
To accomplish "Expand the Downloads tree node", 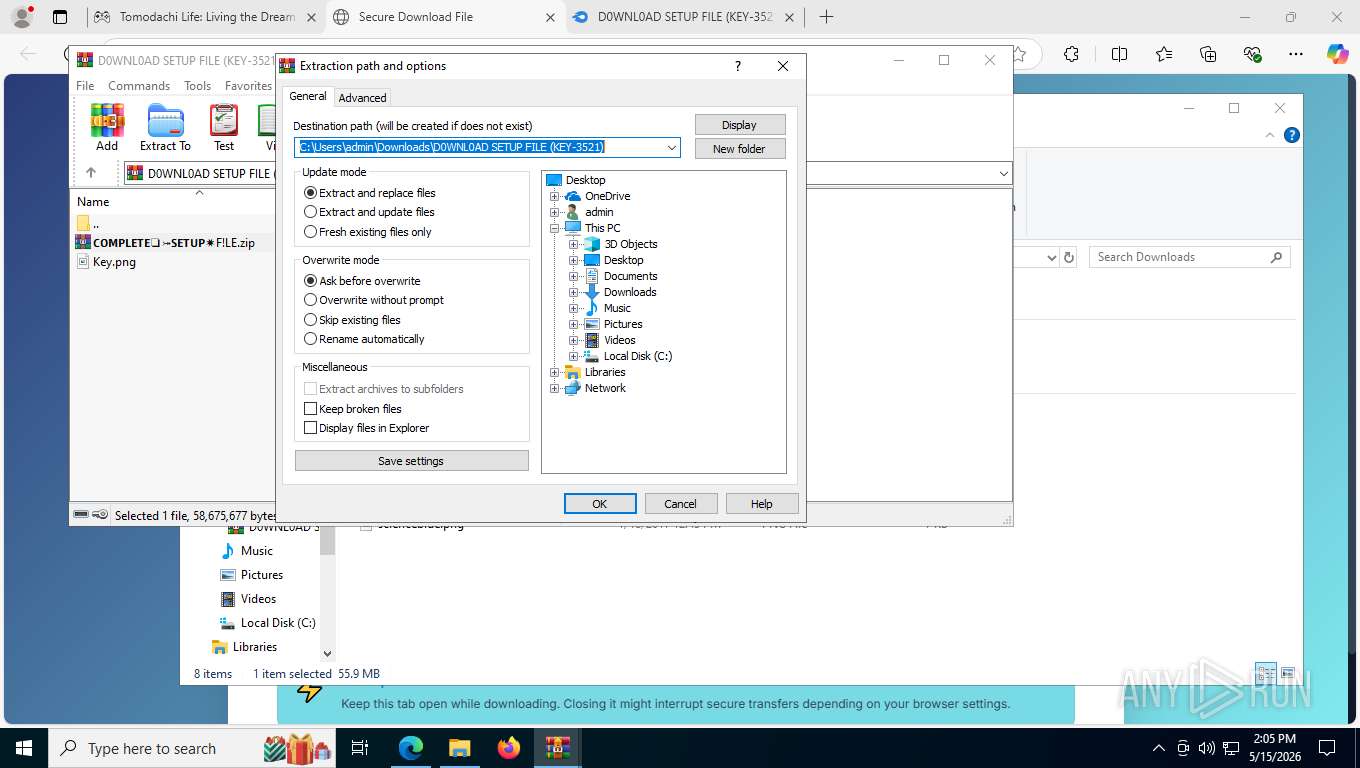I will (x=574, y=292).
